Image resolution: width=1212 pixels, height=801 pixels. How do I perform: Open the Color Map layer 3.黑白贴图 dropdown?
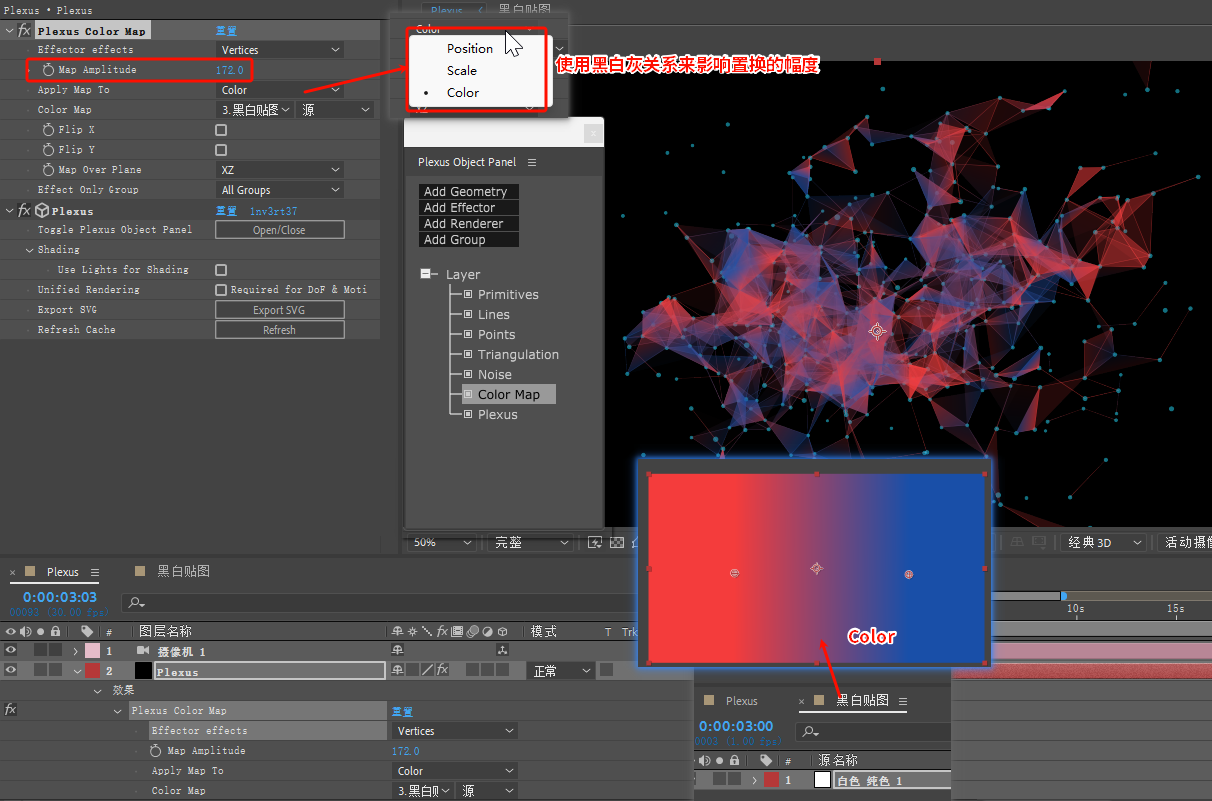click(x=255, y=110)
